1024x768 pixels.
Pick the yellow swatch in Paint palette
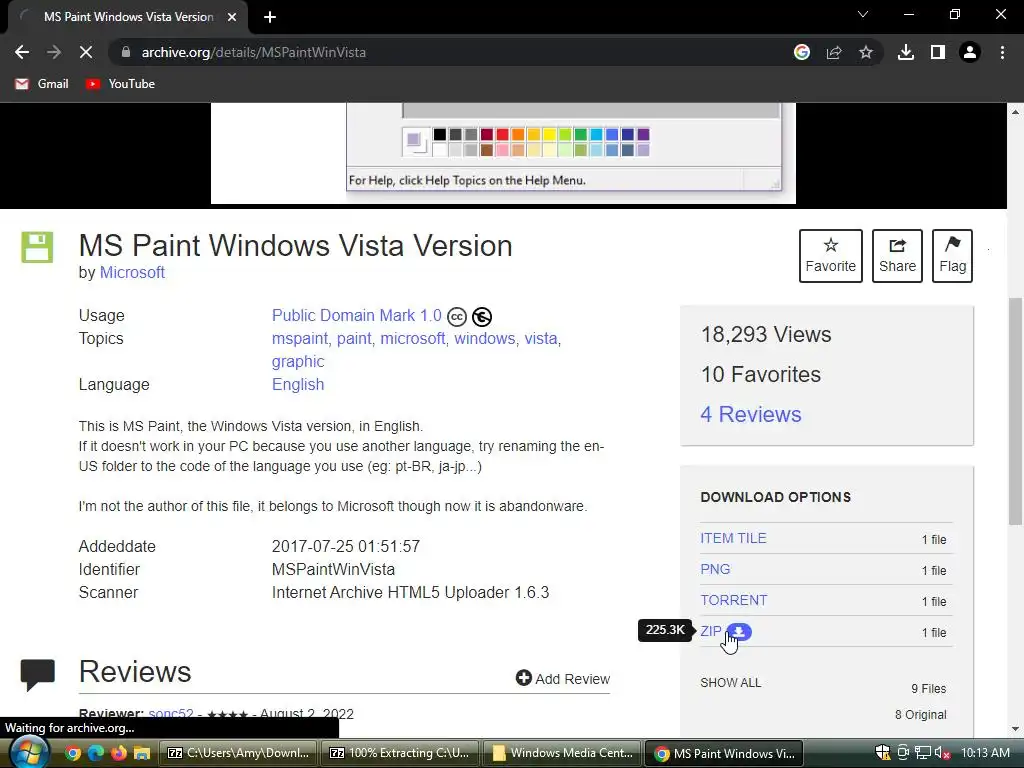point(549,135)
